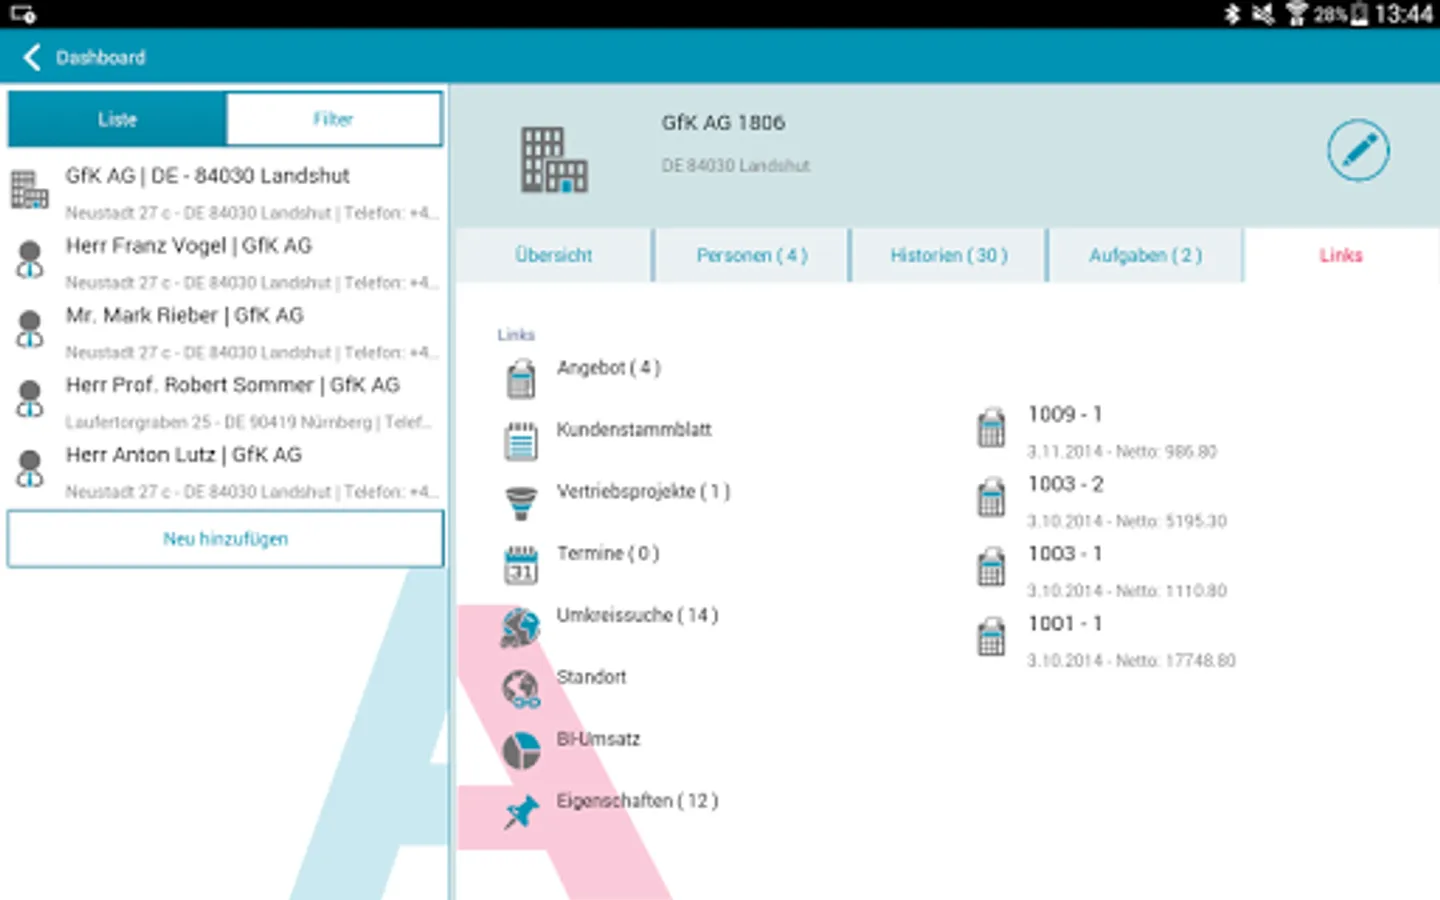Image resolution: width=1440 pixels, height=900 pixels.
Task: Click the company building icon in header
Action: (x=553, y=160)
